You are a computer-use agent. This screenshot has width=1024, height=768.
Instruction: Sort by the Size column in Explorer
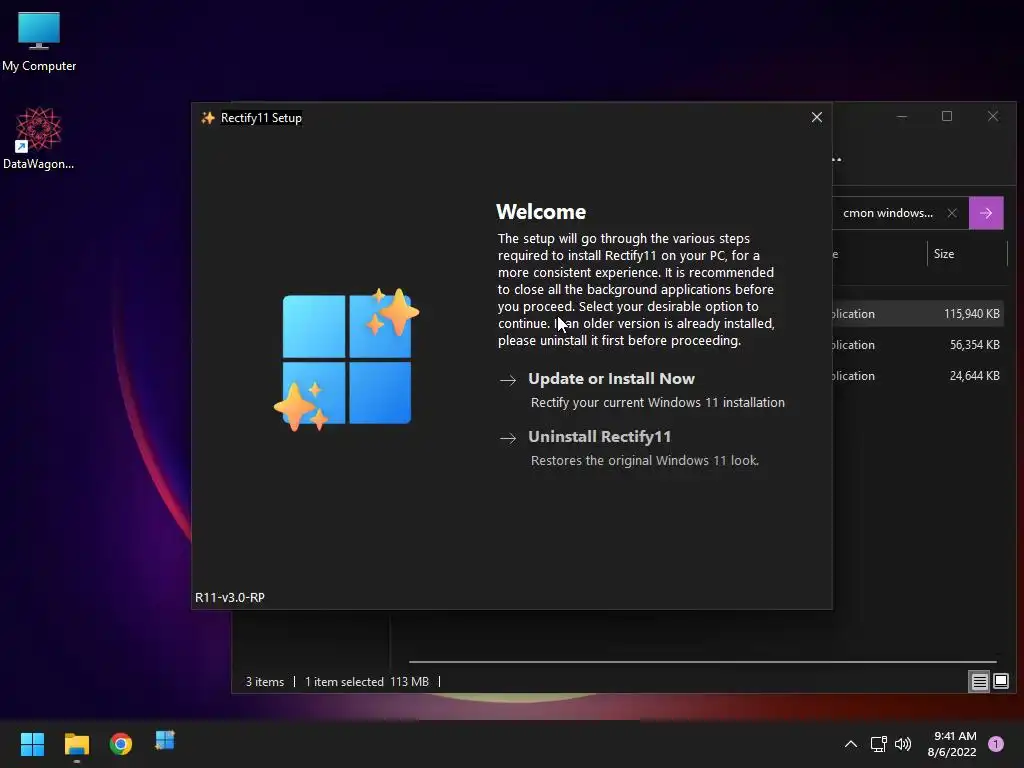pyautogui.click(x=967, y=254)
